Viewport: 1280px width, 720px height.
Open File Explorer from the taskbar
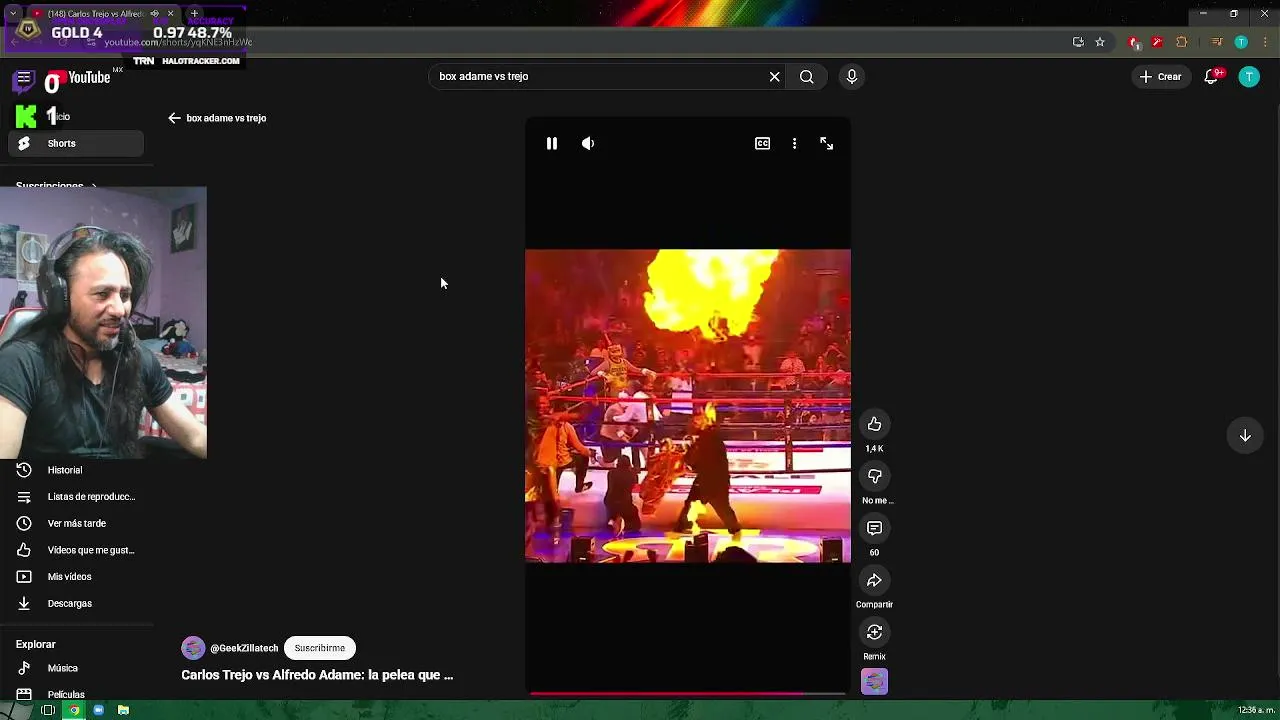[x=123, y=710]
